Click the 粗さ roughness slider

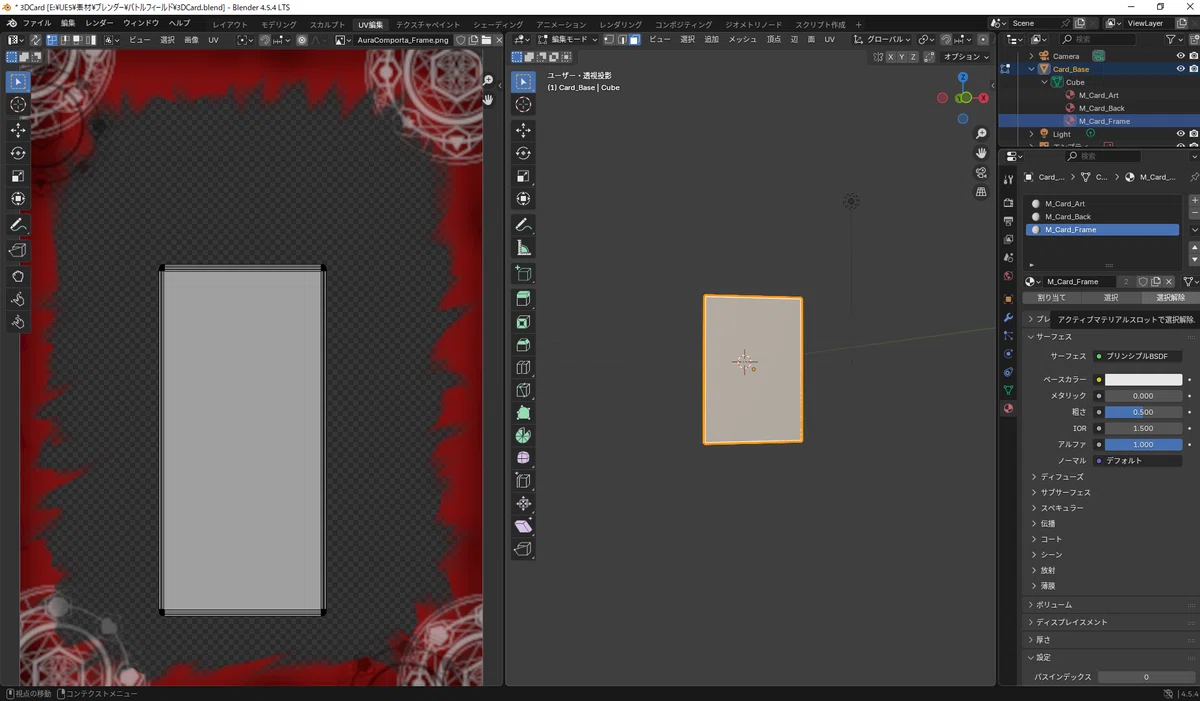1143,412
